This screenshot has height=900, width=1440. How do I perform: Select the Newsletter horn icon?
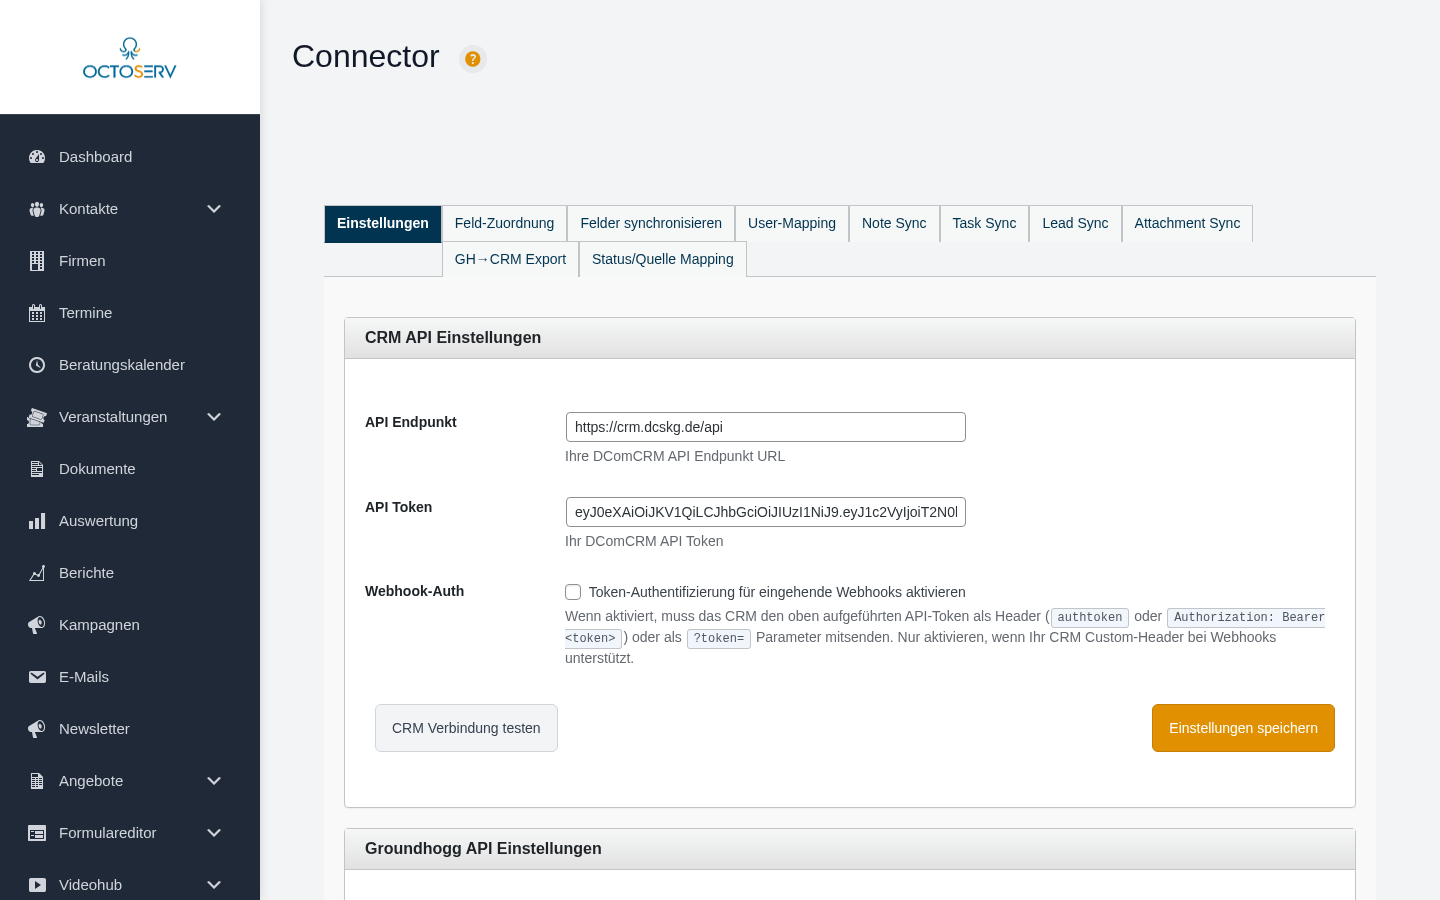[37, 729]
